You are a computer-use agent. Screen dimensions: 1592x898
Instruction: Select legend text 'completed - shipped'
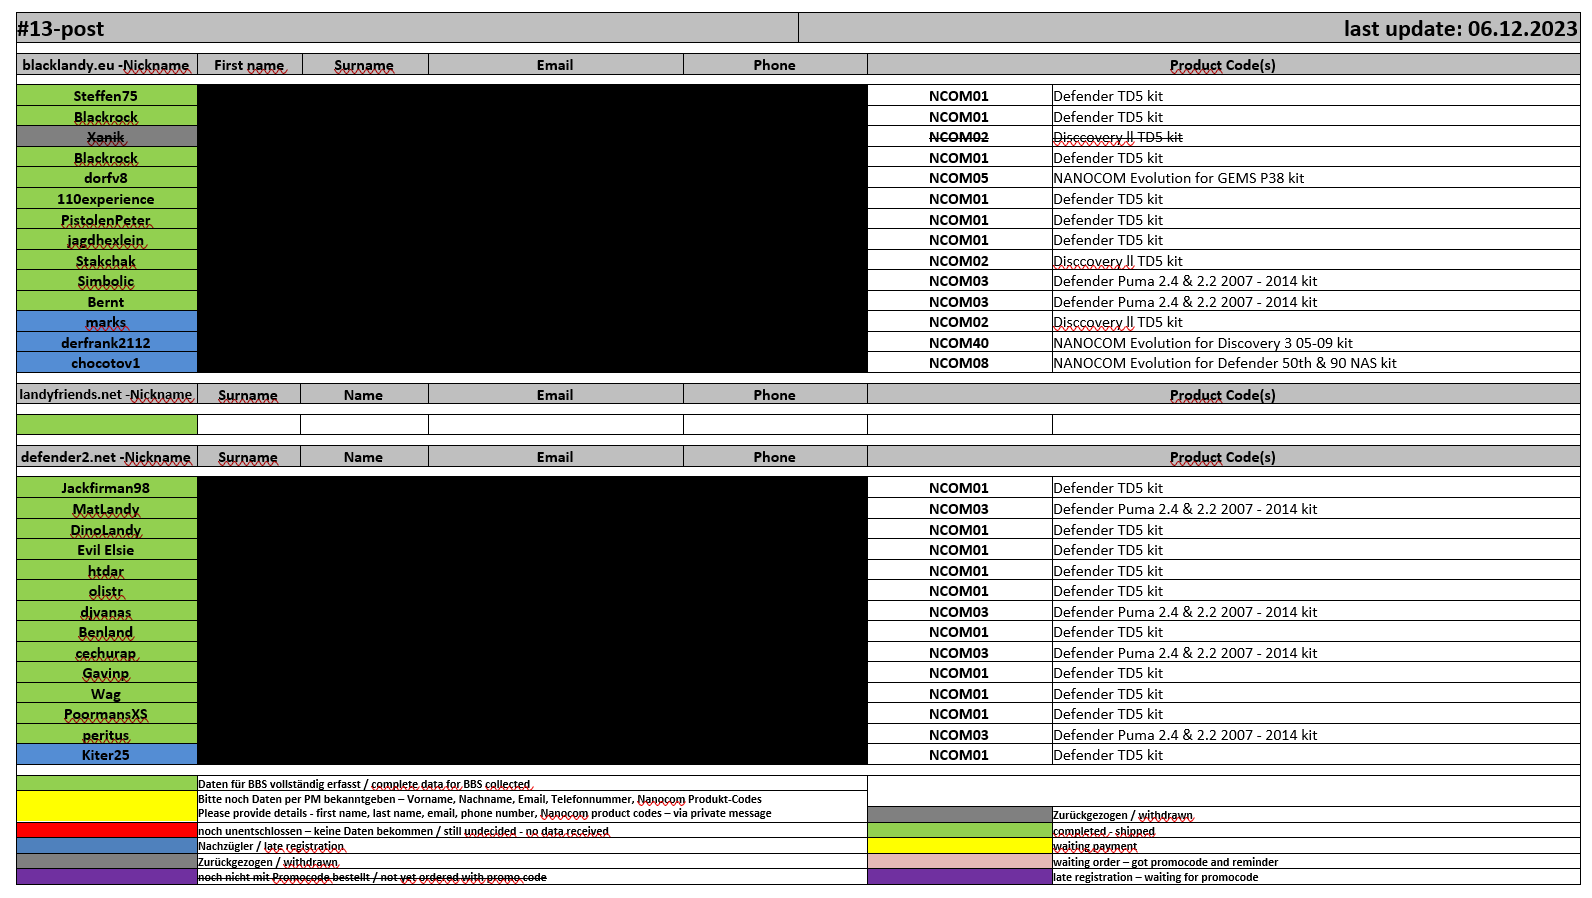[x=1104, y=831]
